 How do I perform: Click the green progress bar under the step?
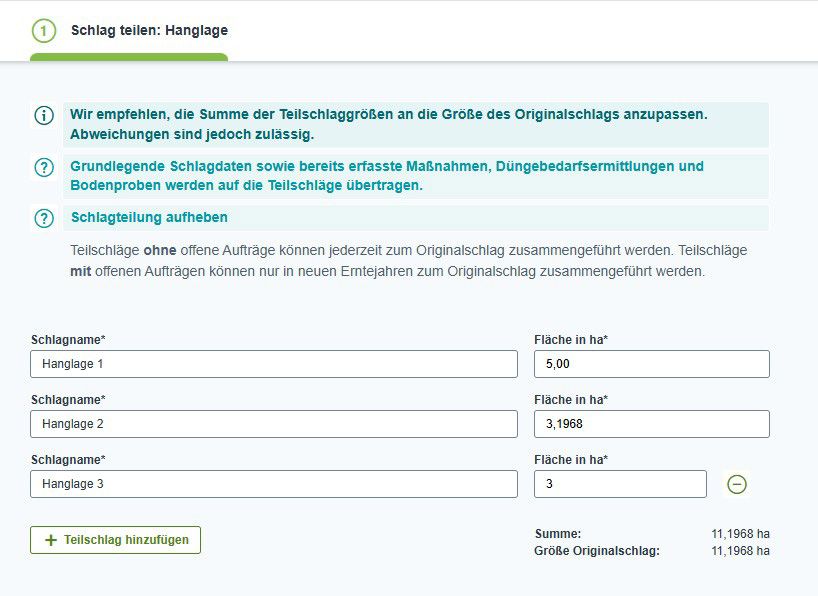129,57
